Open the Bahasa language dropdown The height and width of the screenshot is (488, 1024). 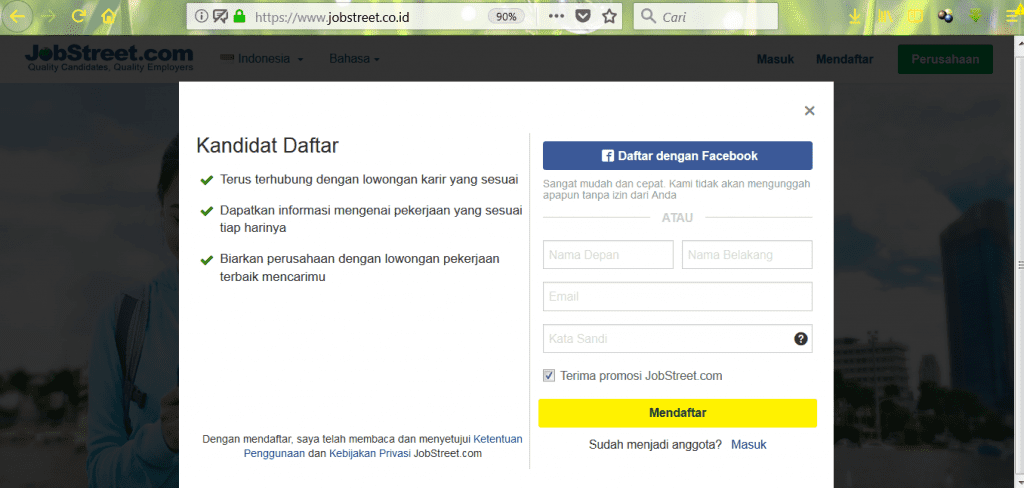point(354,59)
